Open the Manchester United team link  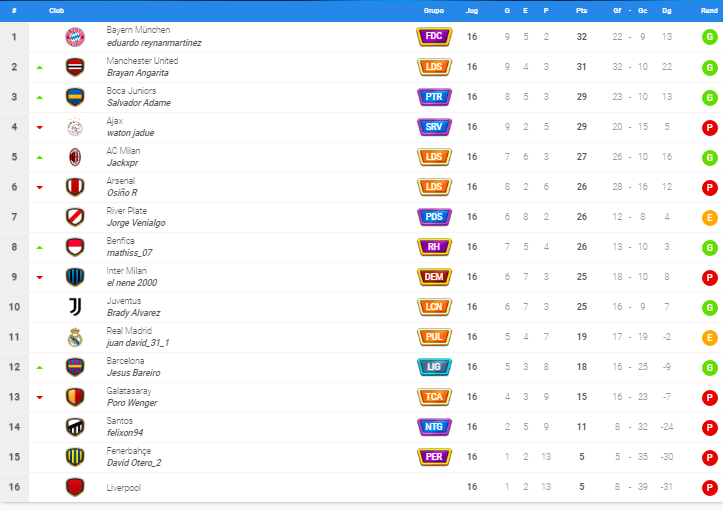[142, 60]
